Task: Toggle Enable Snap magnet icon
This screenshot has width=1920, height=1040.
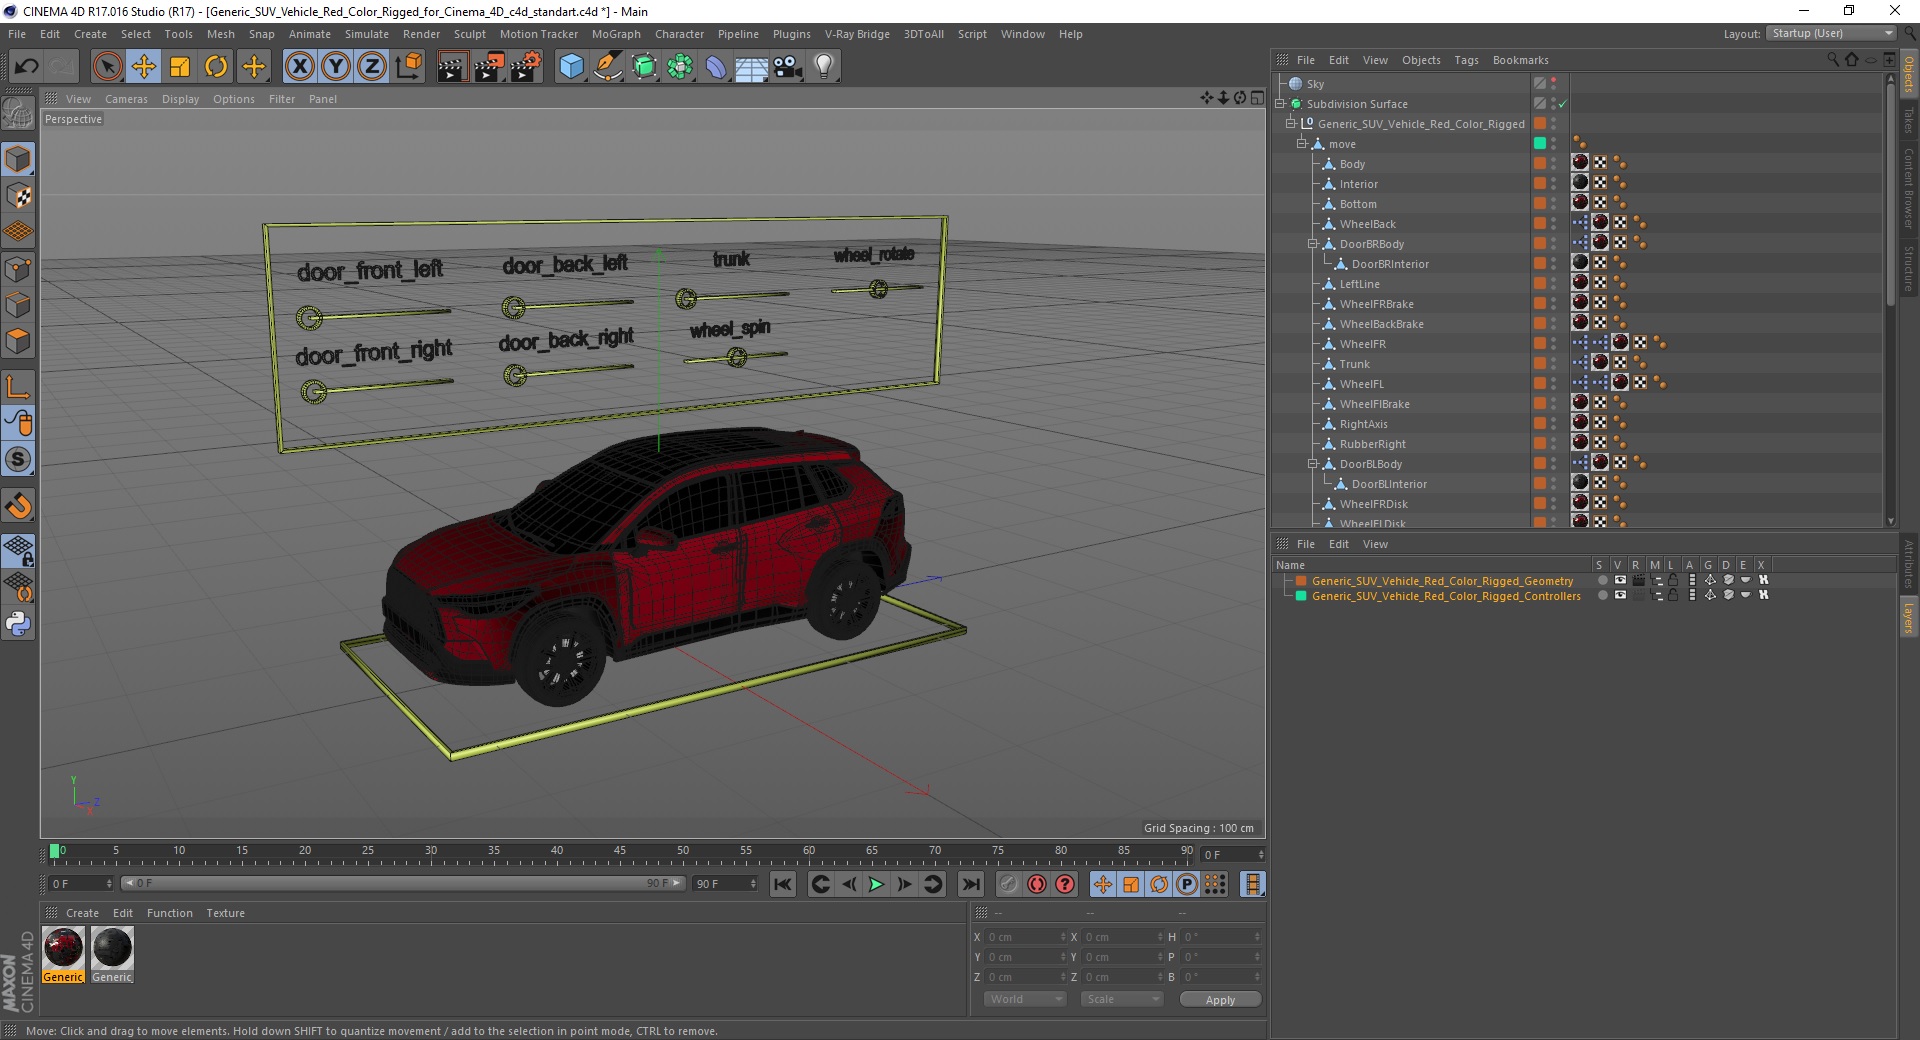Action: pyautogui.click(x=18, y=506)
